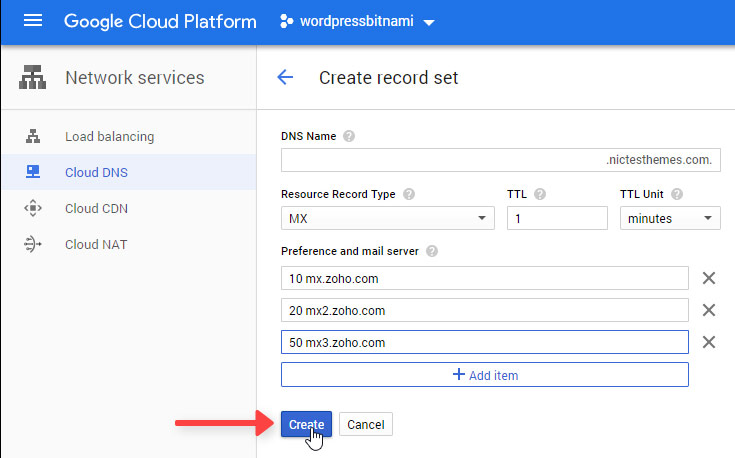Select Cloud DNS in sidebar
735x458 pixels.
[x=129, y=172]
